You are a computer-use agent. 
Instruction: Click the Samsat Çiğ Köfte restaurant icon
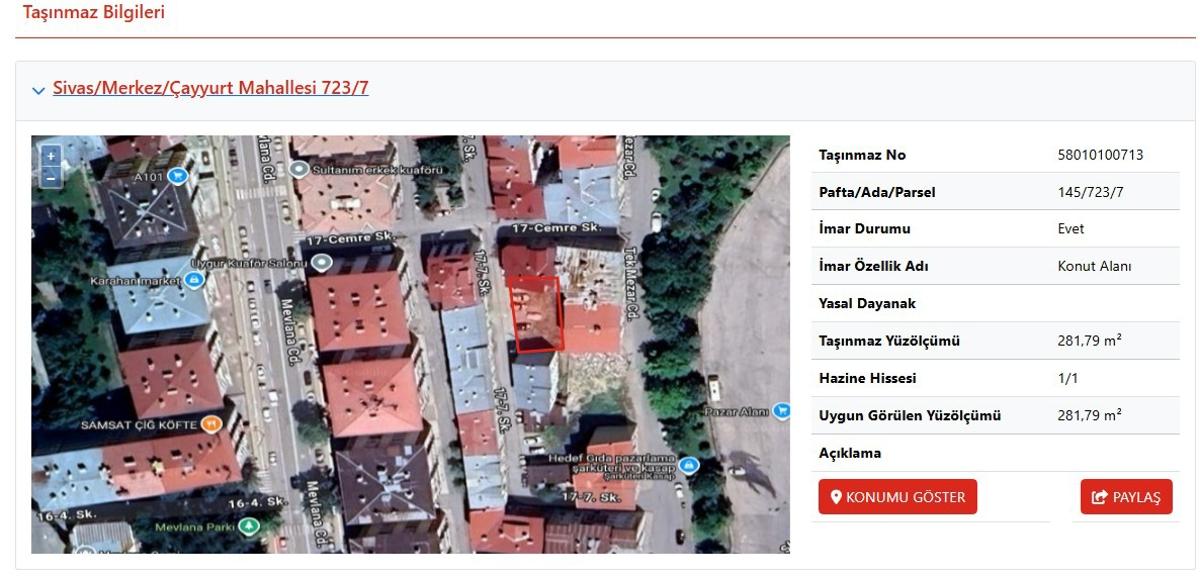[x=210, y=424]
